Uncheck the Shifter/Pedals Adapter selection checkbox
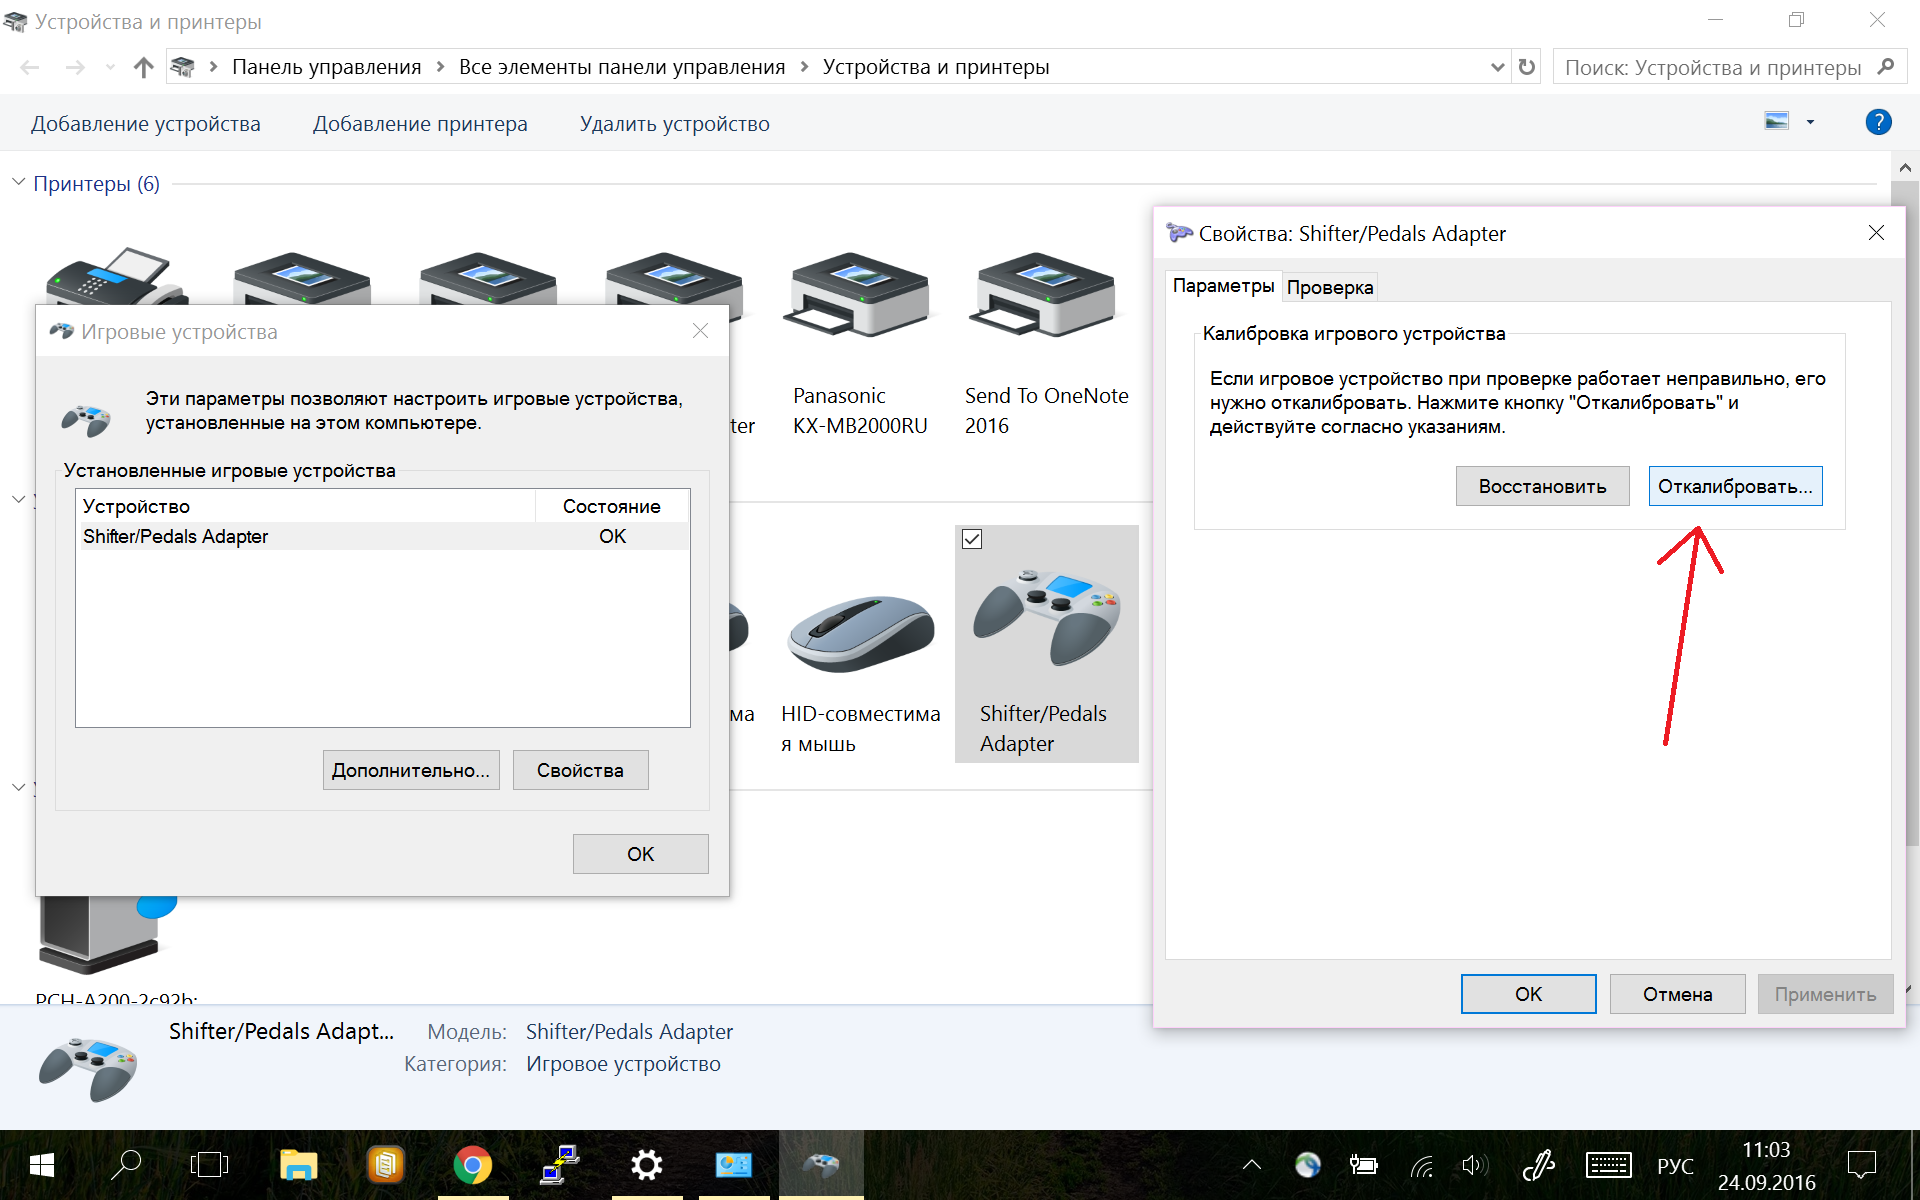 [972, 539]
